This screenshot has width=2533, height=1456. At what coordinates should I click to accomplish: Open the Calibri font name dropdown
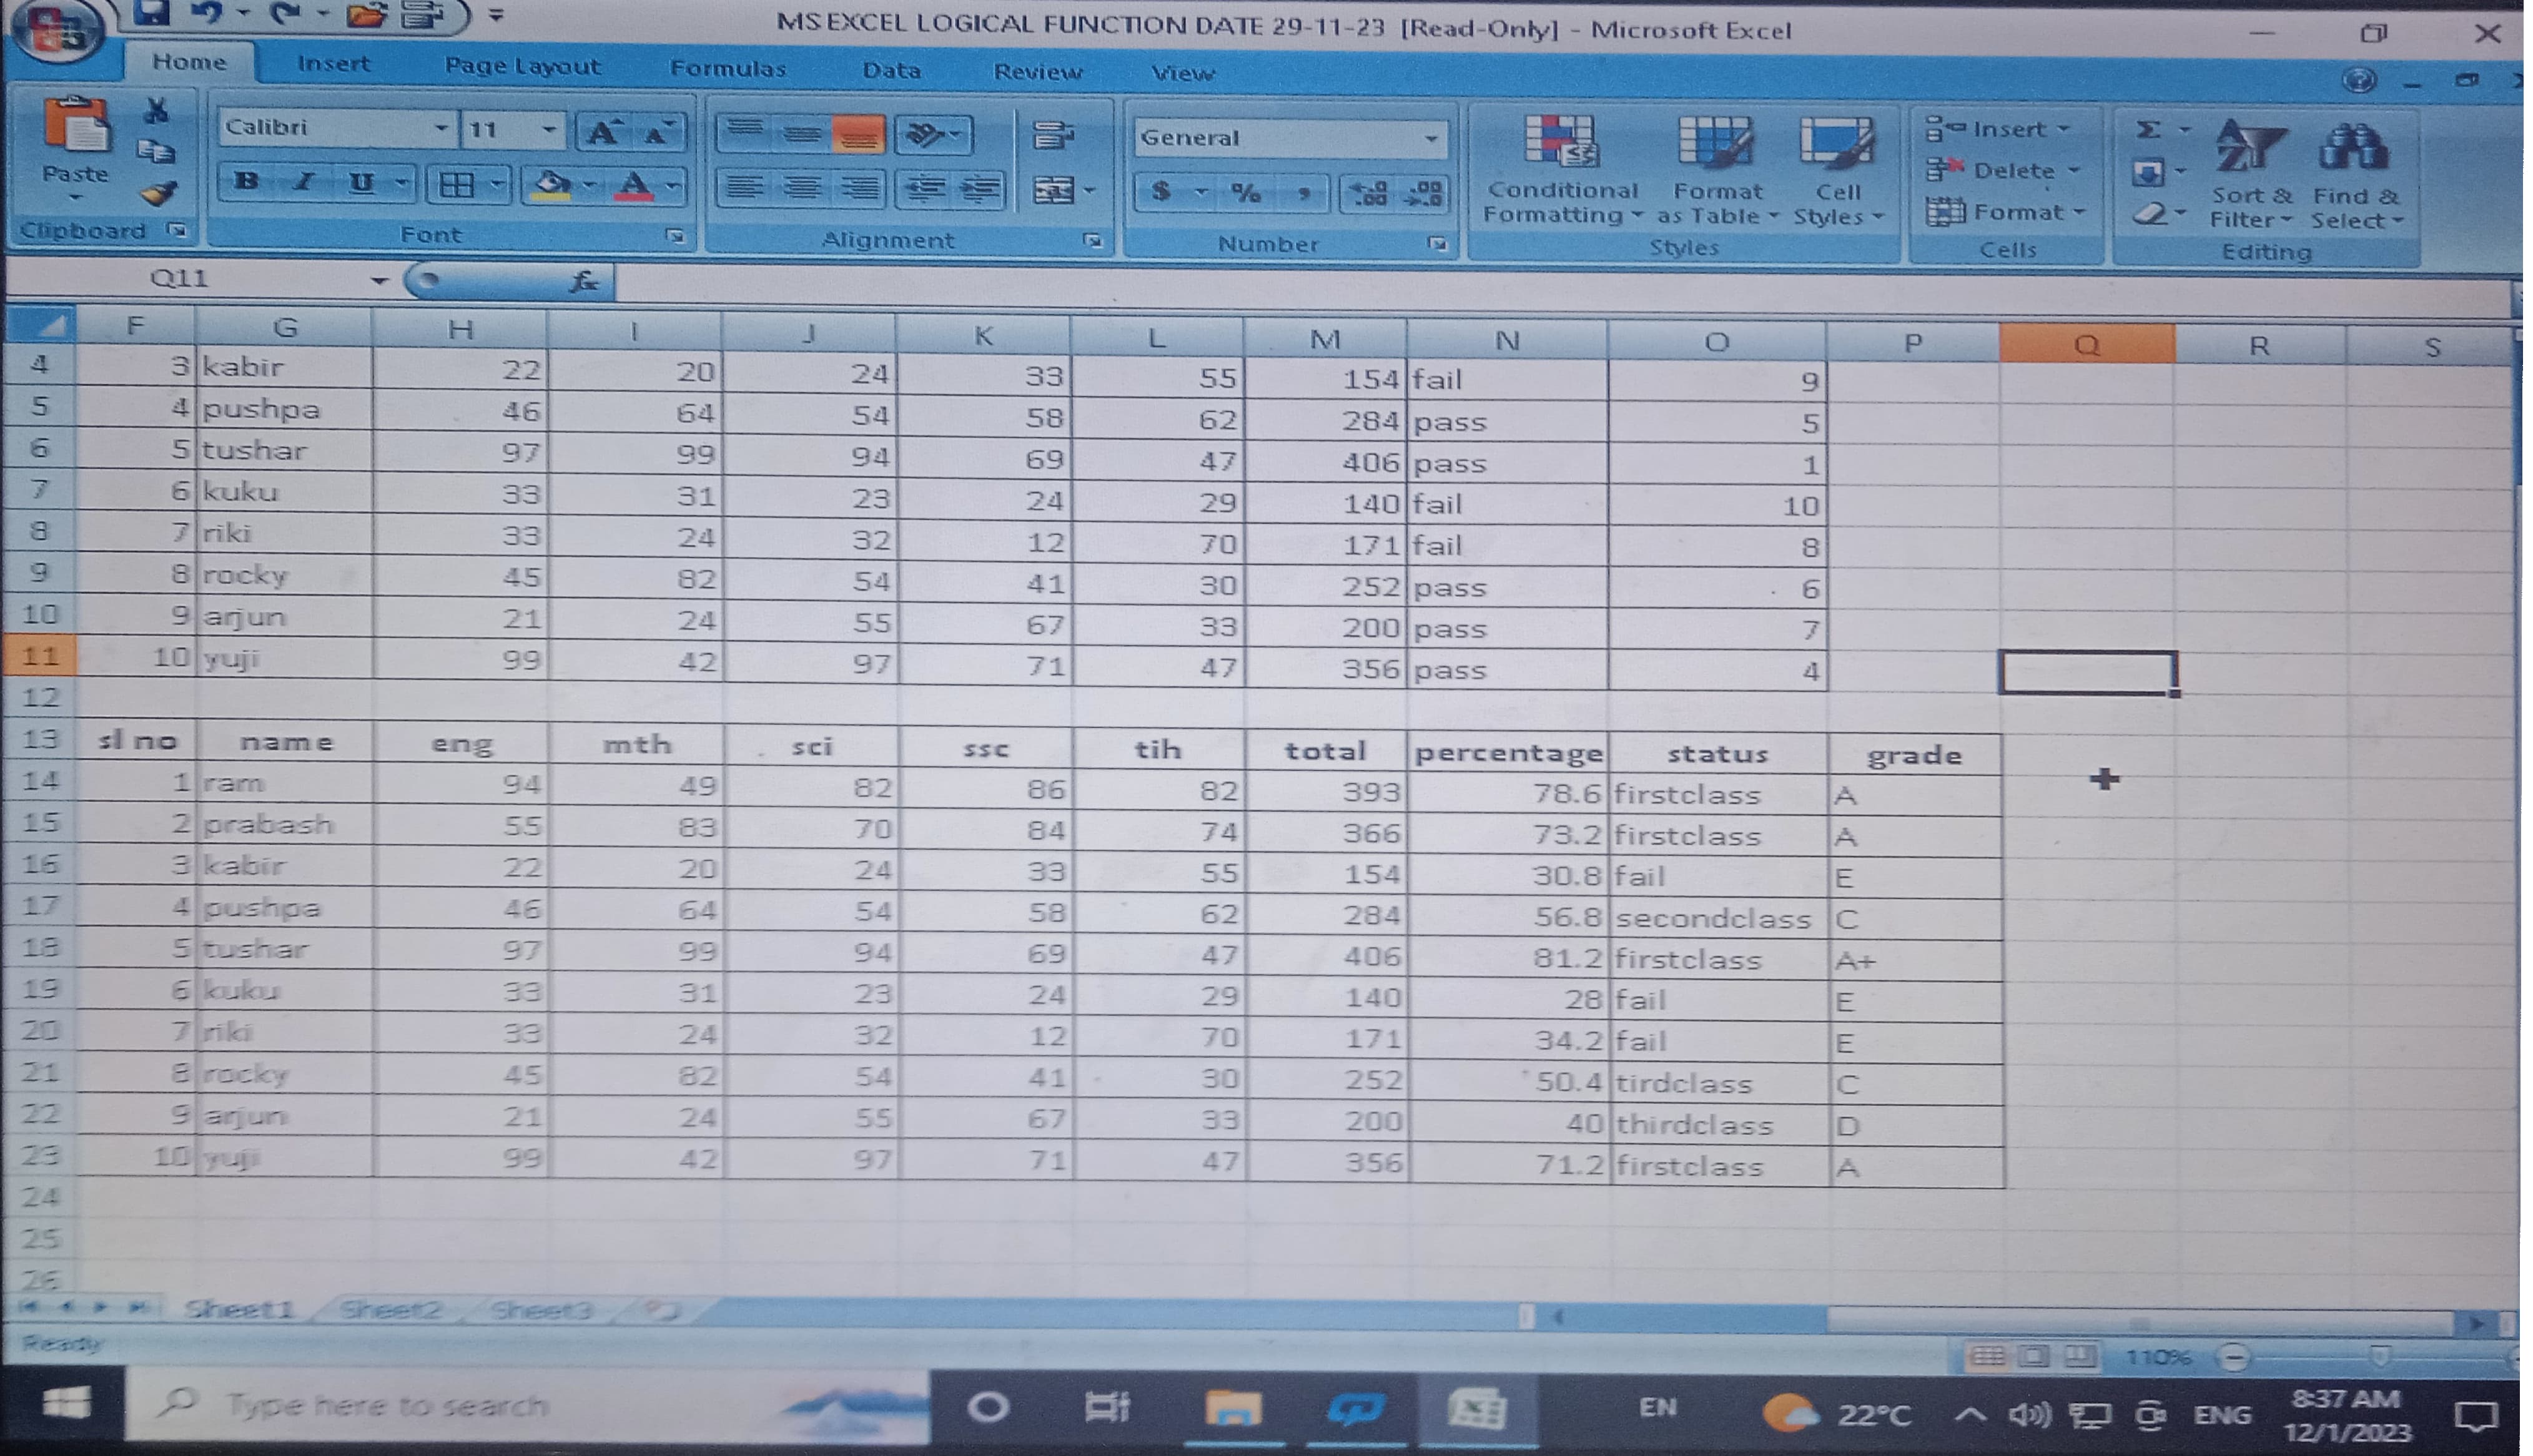point(441,128)
